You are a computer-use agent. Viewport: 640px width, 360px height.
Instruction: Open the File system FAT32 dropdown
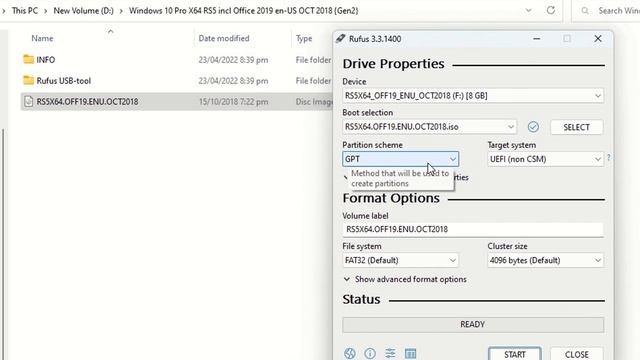tap(400, 260)
